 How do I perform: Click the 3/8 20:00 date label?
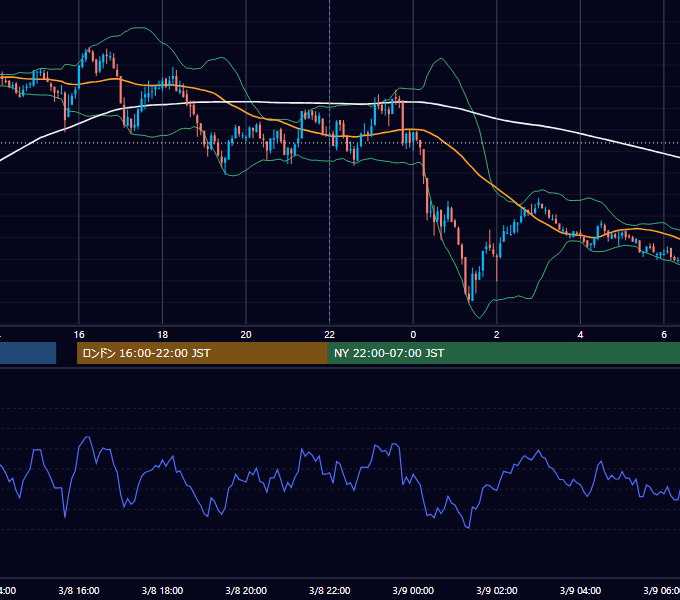pos(246,590)
